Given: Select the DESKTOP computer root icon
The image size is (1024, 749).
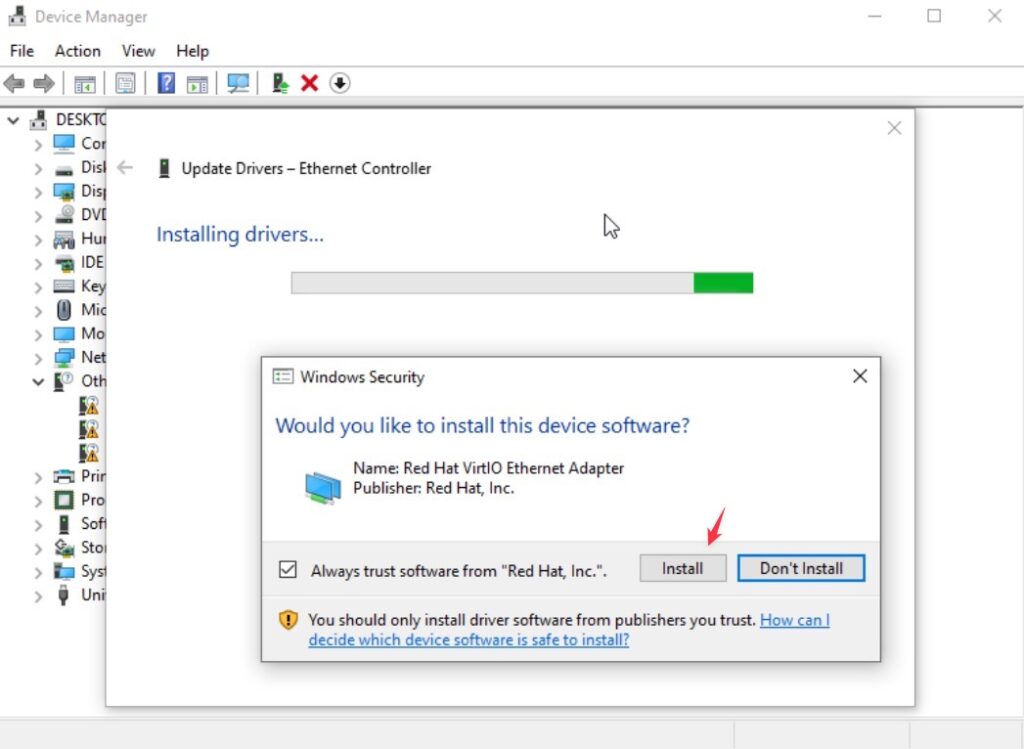Looking at the screenshot, I should tap(39, 120).
